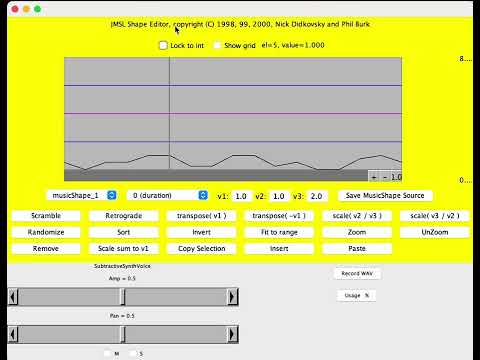Click minus icon in shape graph corner
Viewport: 480px width, 360px height.
[x=385, y=177]
